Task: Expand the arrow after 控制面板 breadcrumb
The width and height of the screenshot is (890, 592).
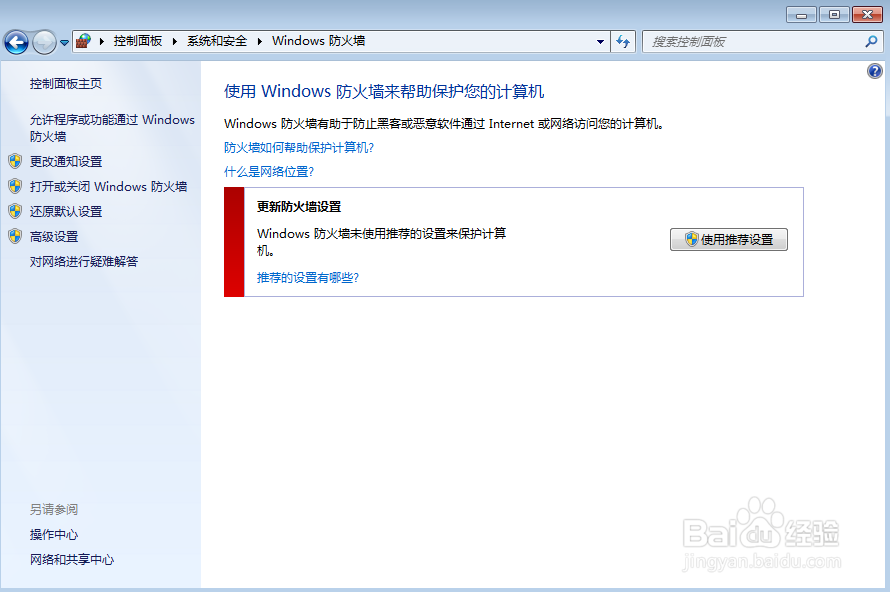Action: [175, 41]
